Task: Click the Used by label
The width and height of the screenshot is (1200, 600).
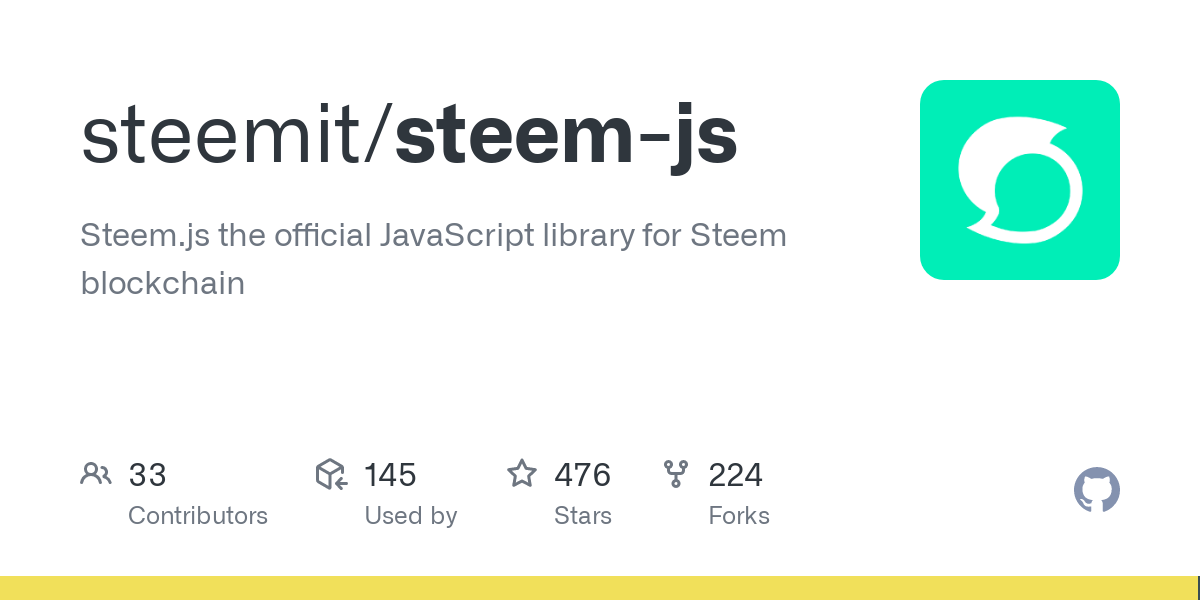Action: coord(410,516)
